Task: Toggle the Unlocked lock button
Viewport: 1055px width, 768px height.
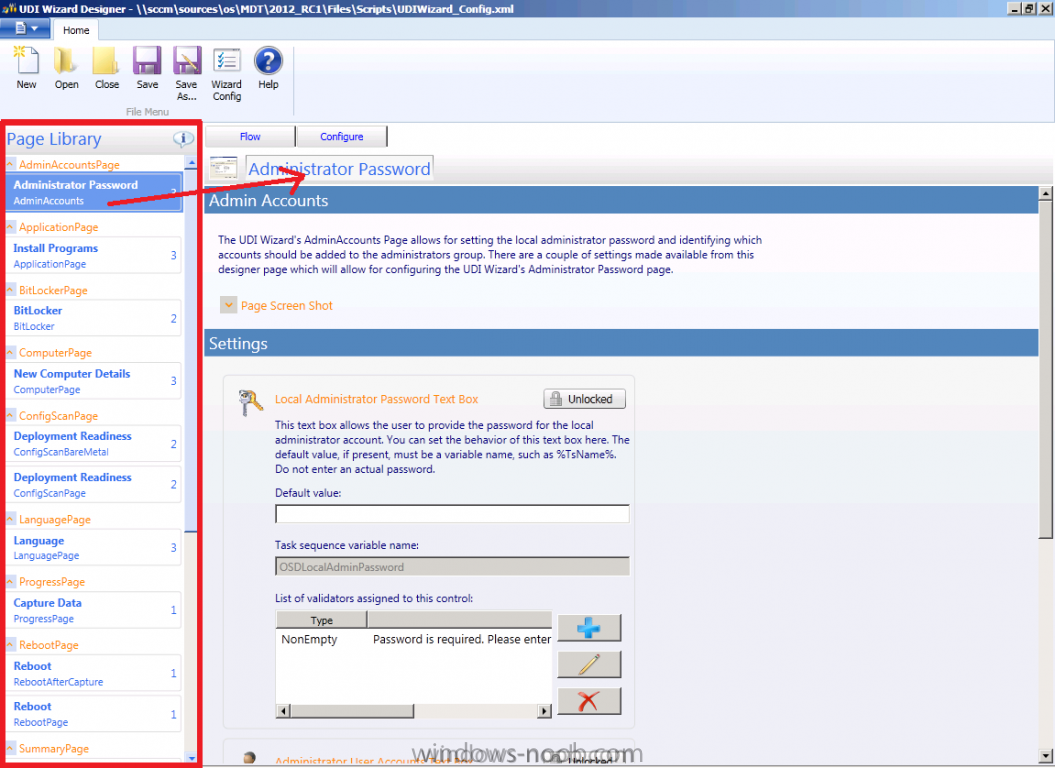Action: 584,399
